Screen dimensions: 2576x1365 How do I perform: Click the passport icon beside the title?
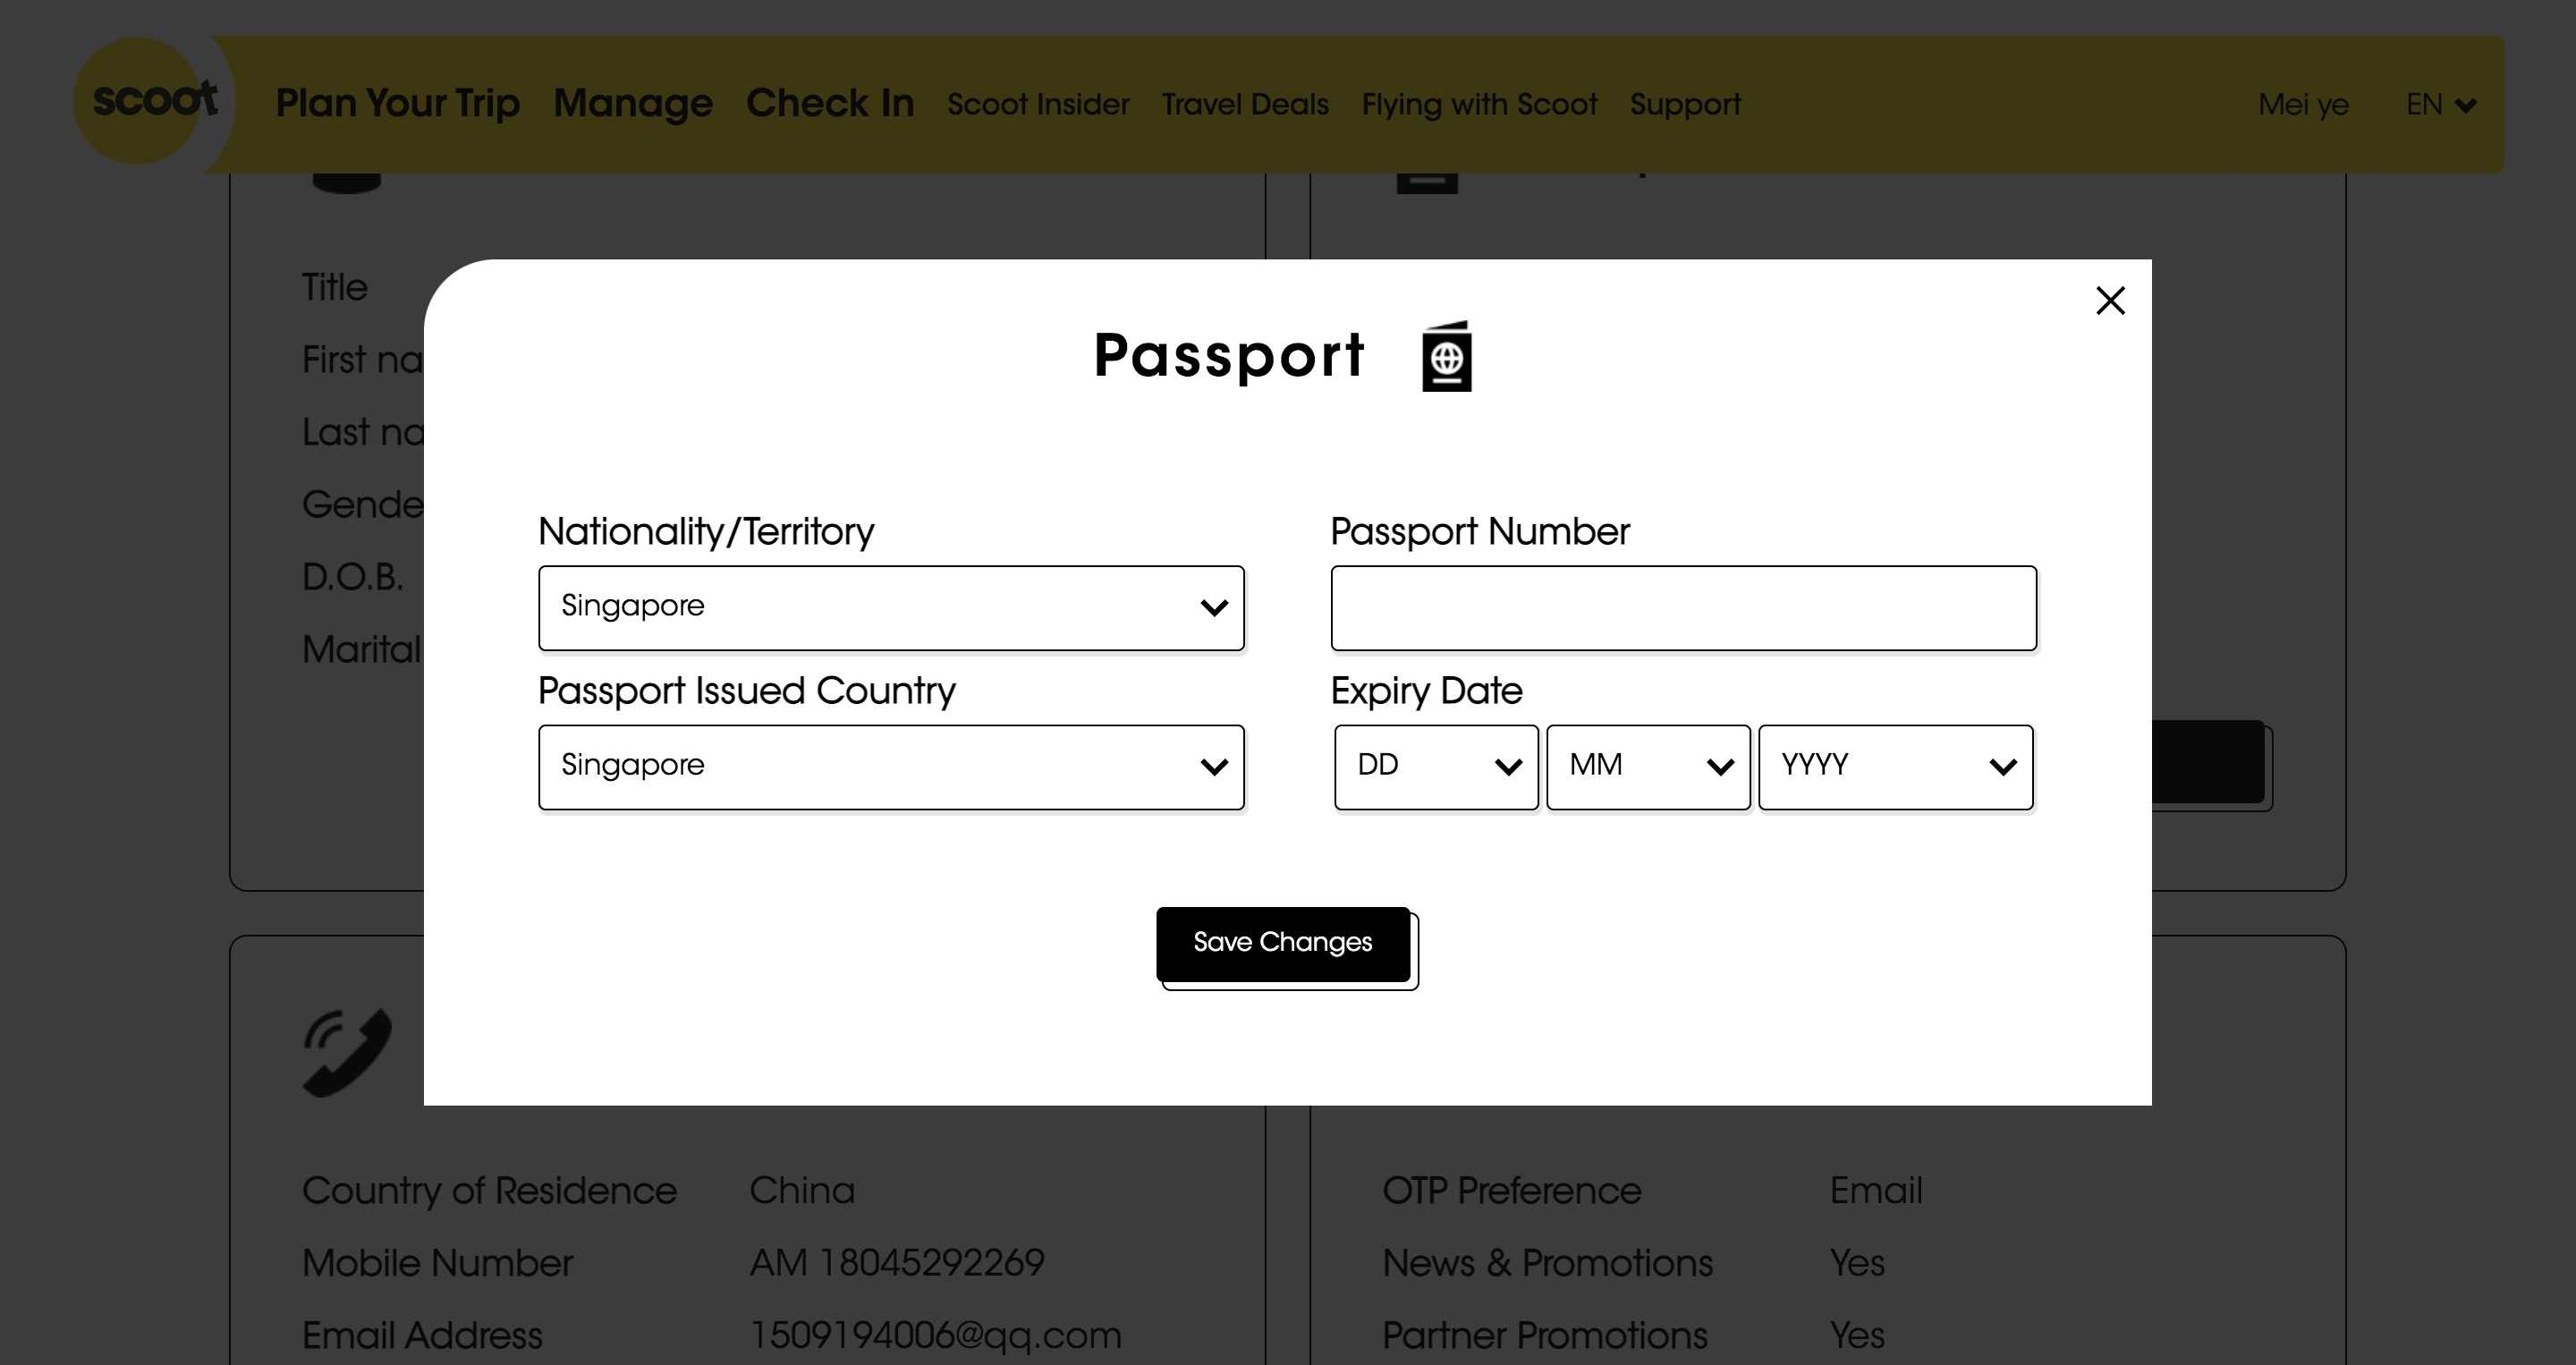point(1446,356)
